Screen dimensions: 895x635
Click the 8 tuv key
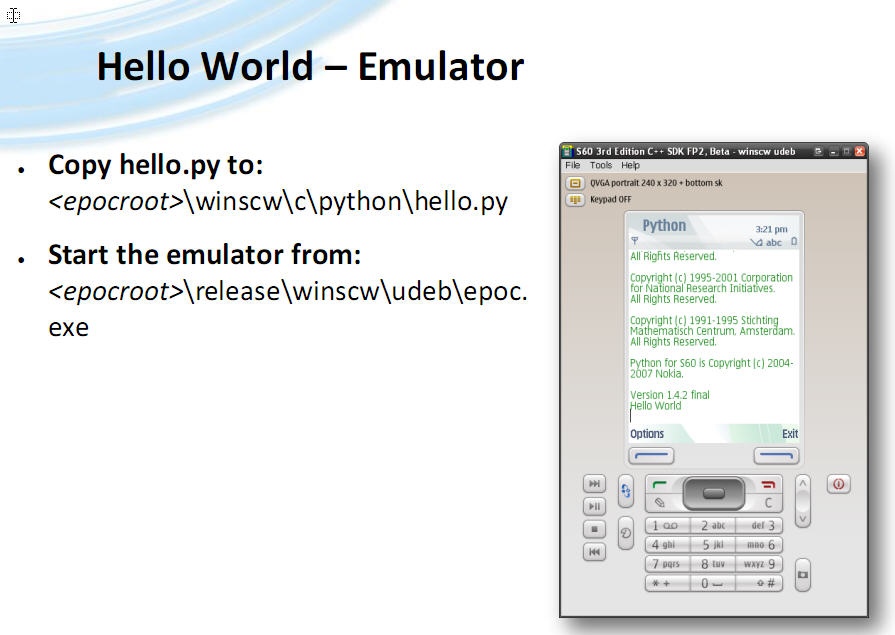(x=713, y=564)
